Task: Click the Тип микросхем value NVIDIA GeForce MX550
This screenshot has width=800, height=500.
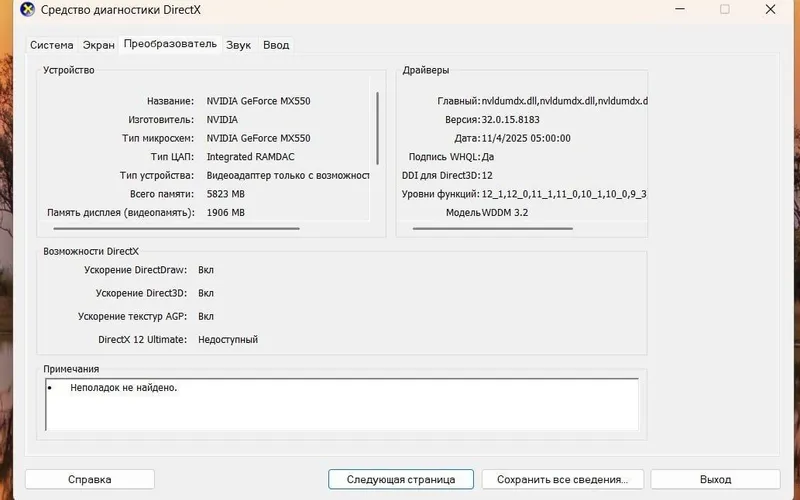Action: (258, 138)
